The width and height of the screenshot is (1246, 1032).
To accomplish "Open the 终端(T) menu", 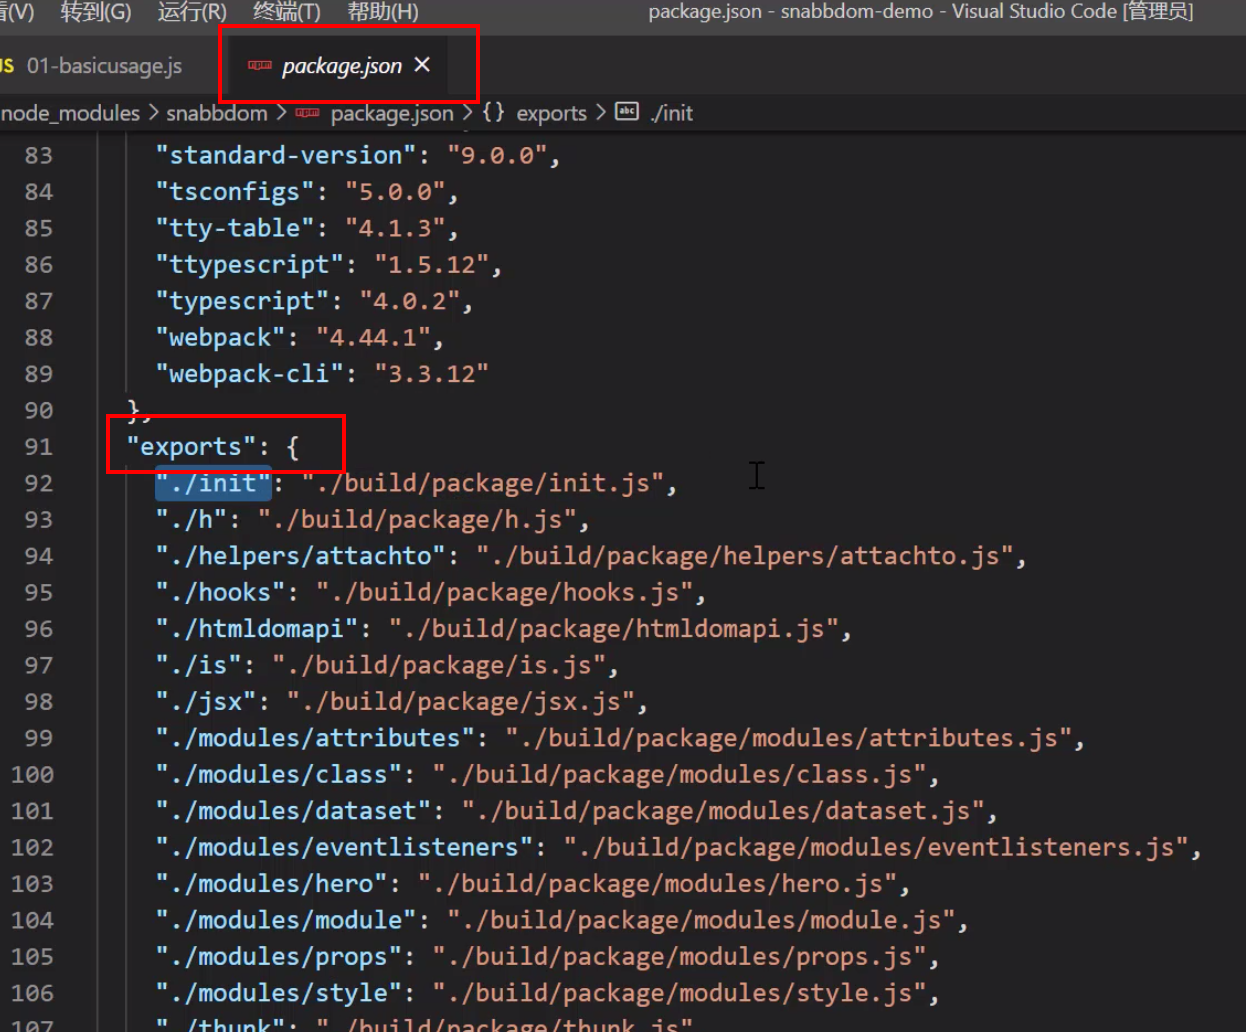I will [x=287, y=12].
